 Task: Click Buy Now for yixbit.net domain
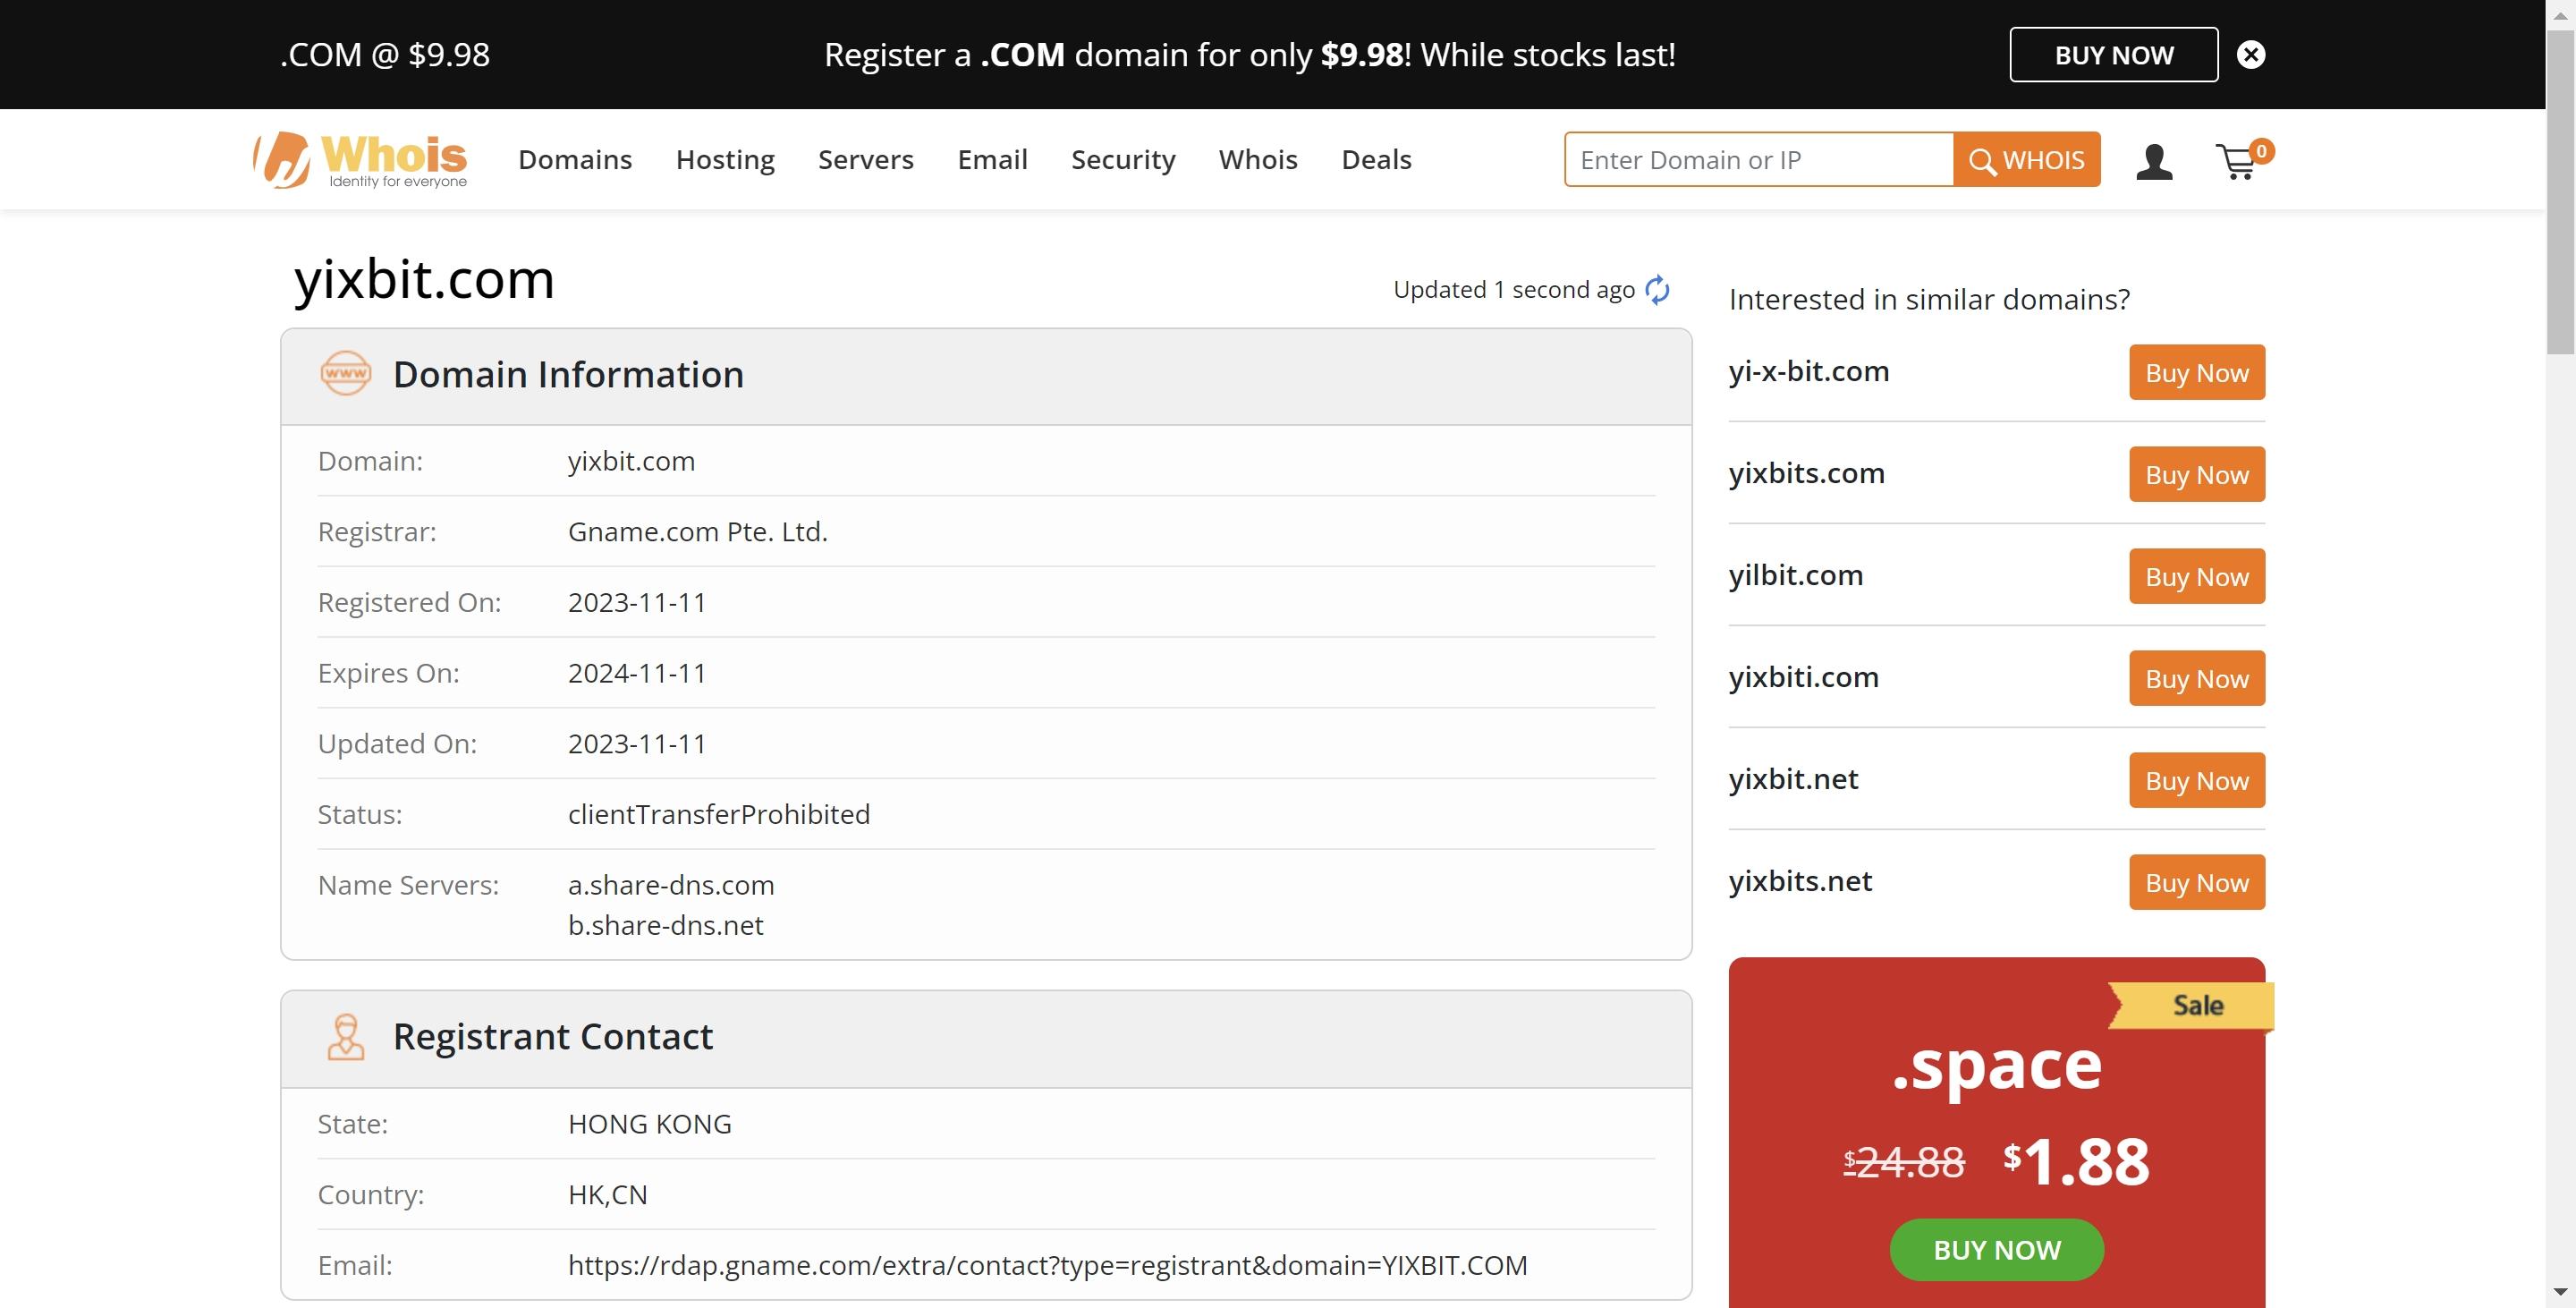point(2196,779)
